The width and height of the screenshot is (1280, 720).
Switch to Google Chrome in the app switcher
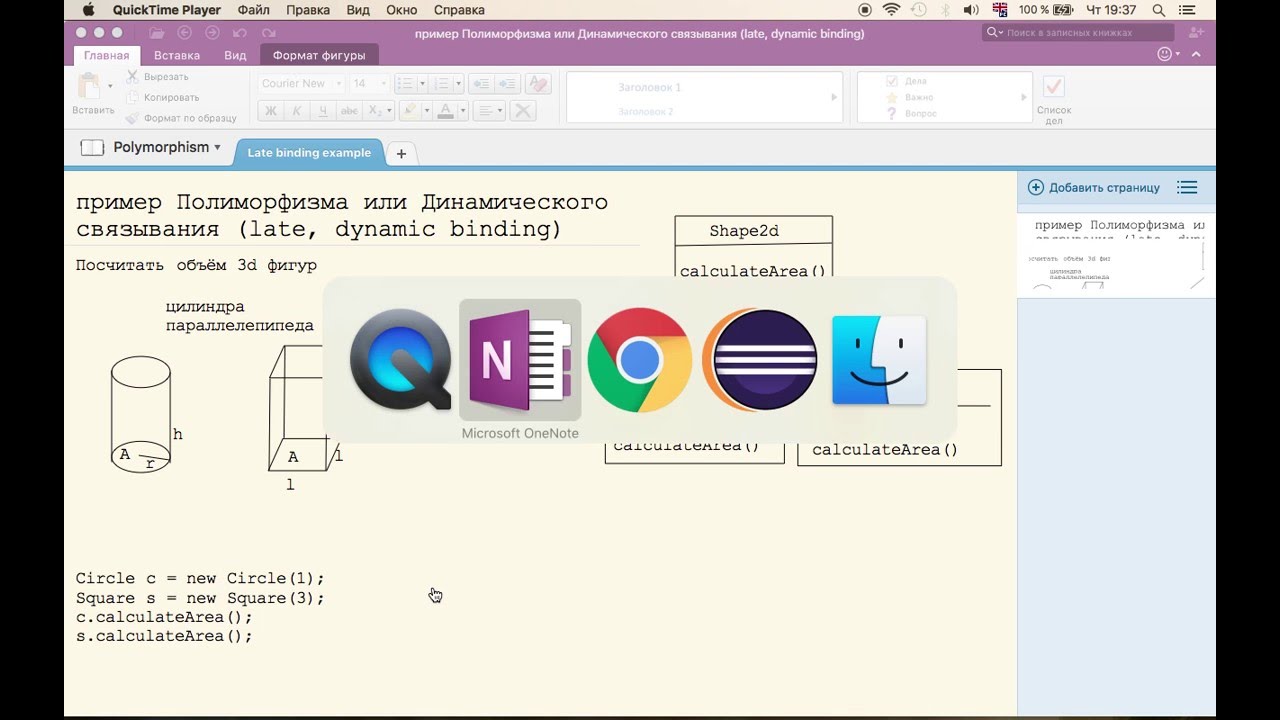click(x=640, y=360)
